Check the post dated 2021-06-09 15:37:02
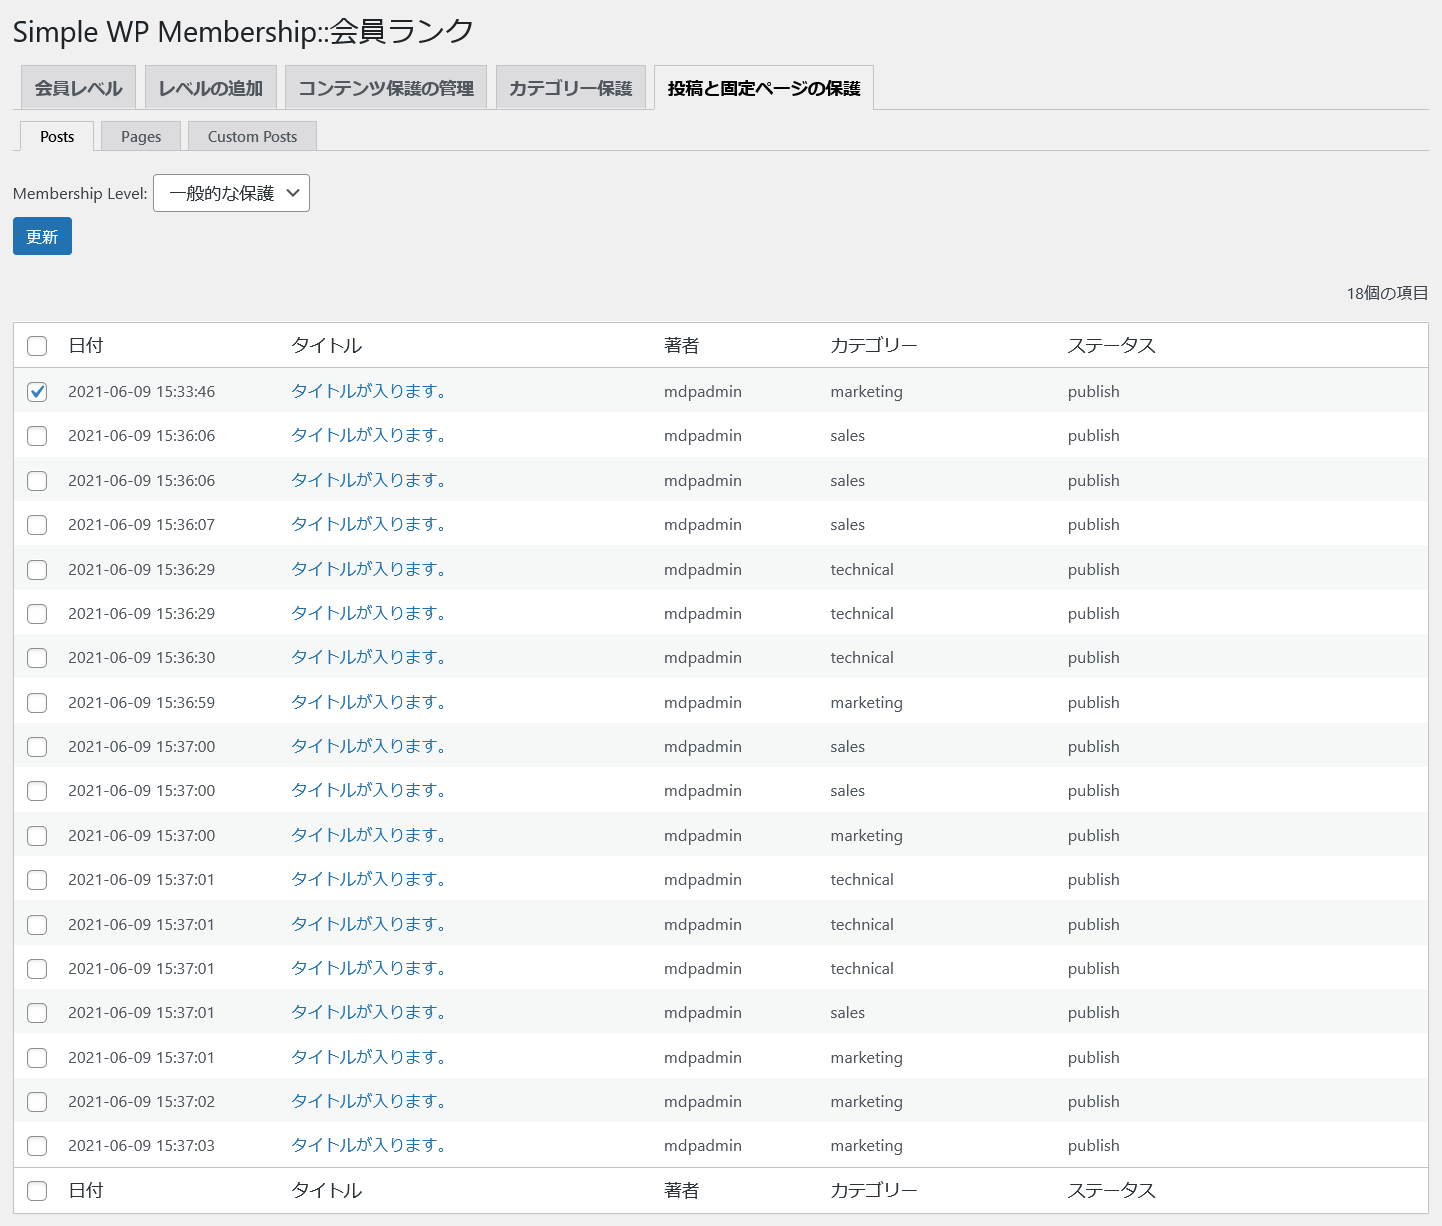This screenshot has width=1442, height=1226. click(x=37, y=1101)
